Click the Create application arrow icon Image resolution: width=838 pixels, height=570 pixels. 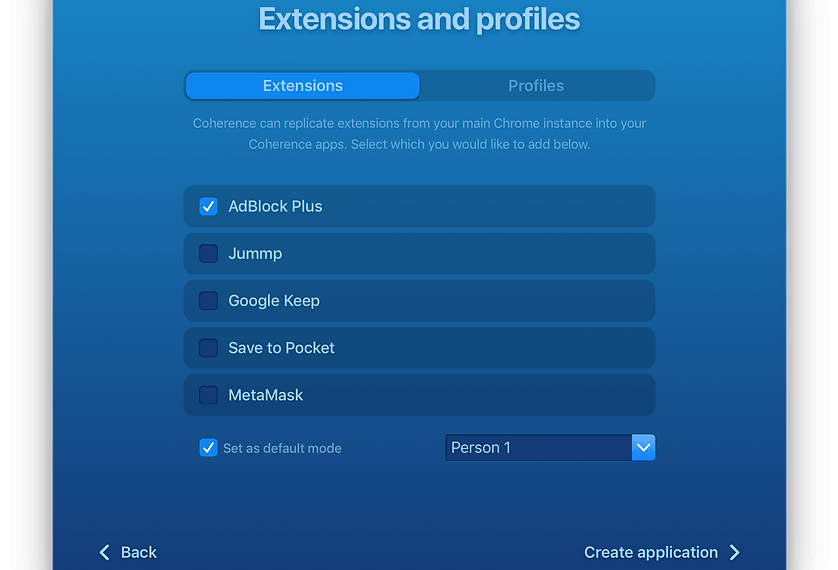tap(735, 552)
